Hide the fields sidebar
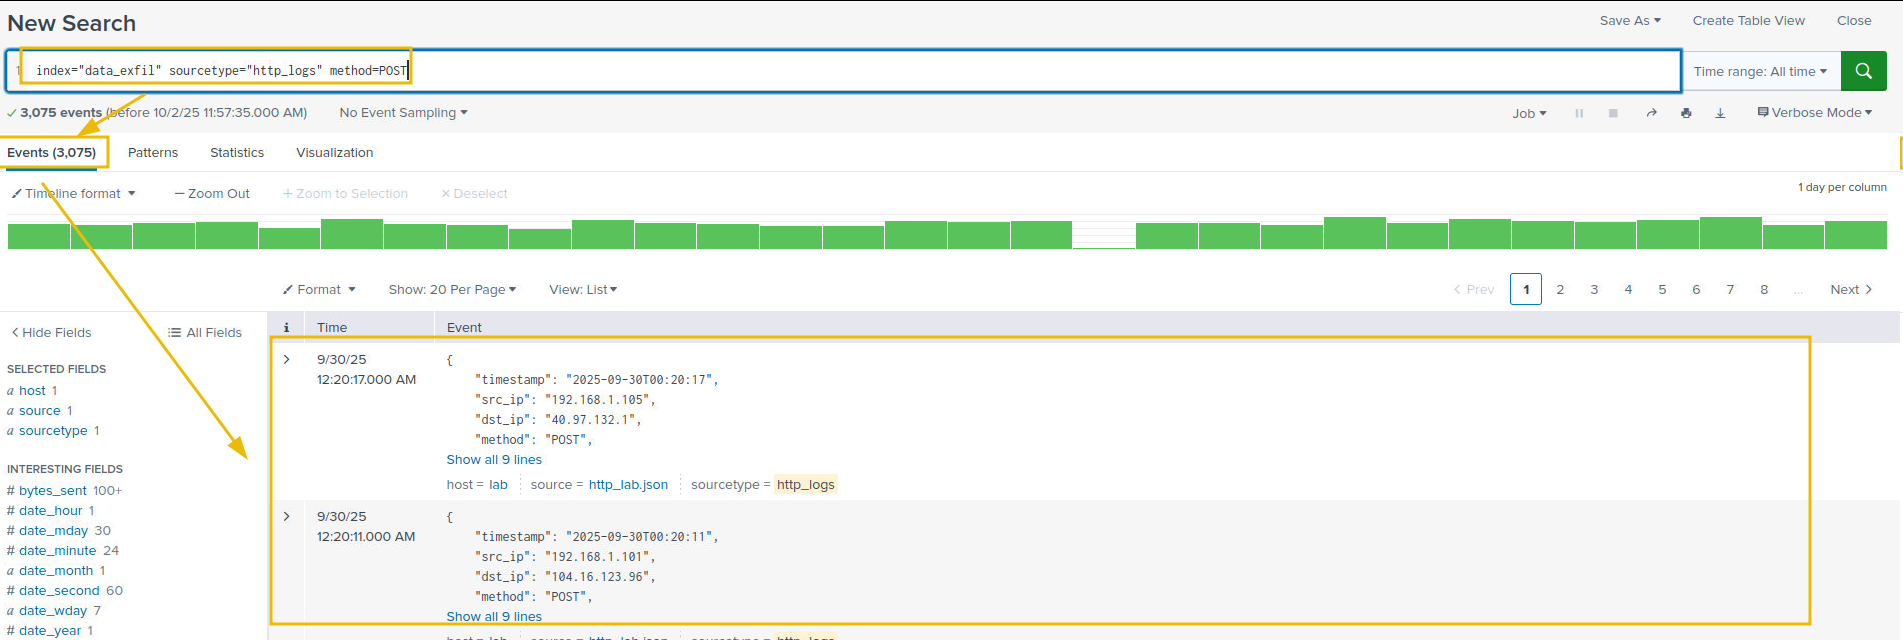The width and height of the screenshot is (1903, 640). pos(51,332)
